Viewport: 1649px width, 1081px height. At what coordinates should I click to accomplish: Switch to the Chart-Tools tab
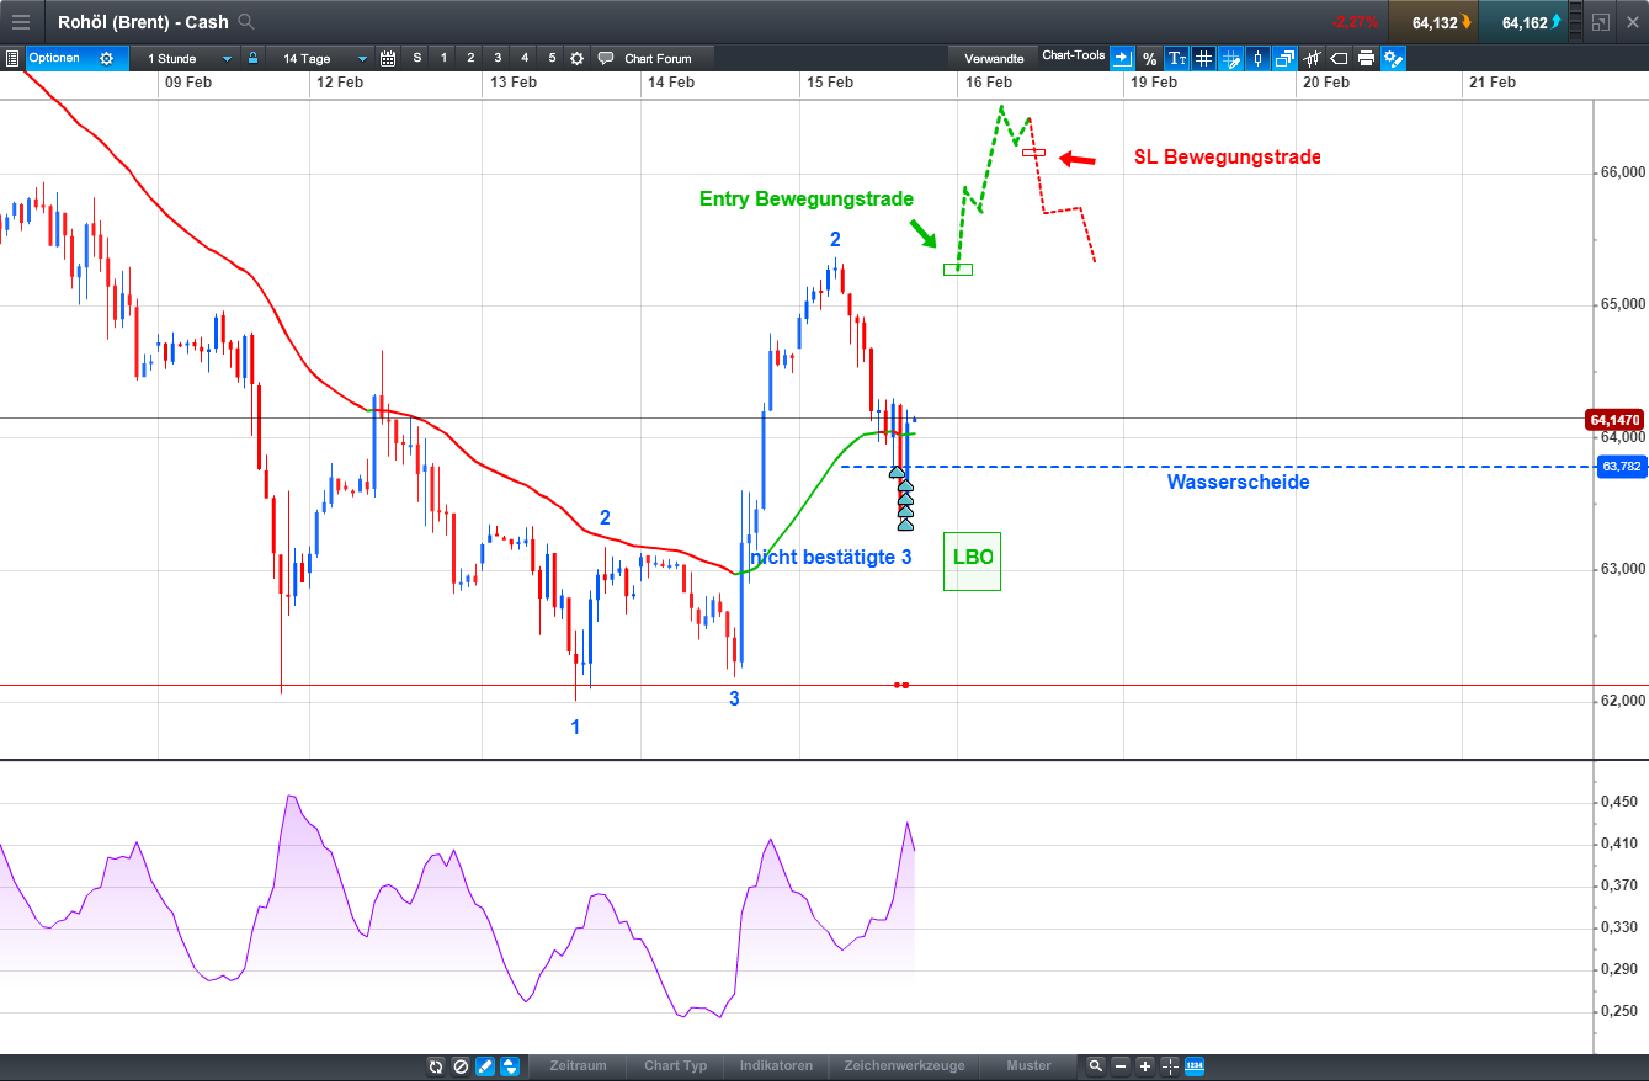[x=1072, y=55]
